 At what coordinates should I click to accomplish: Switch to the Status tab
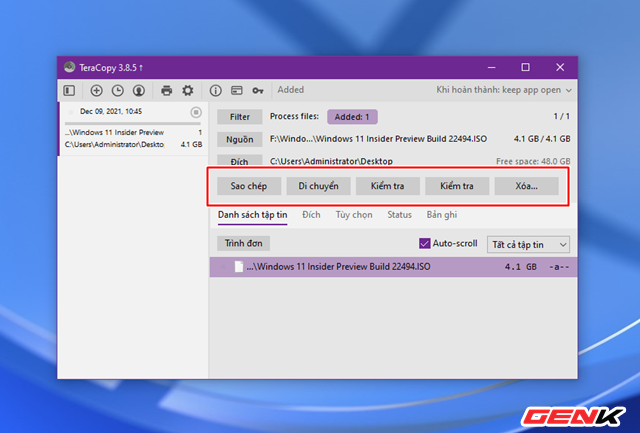(x=399, y=215)
